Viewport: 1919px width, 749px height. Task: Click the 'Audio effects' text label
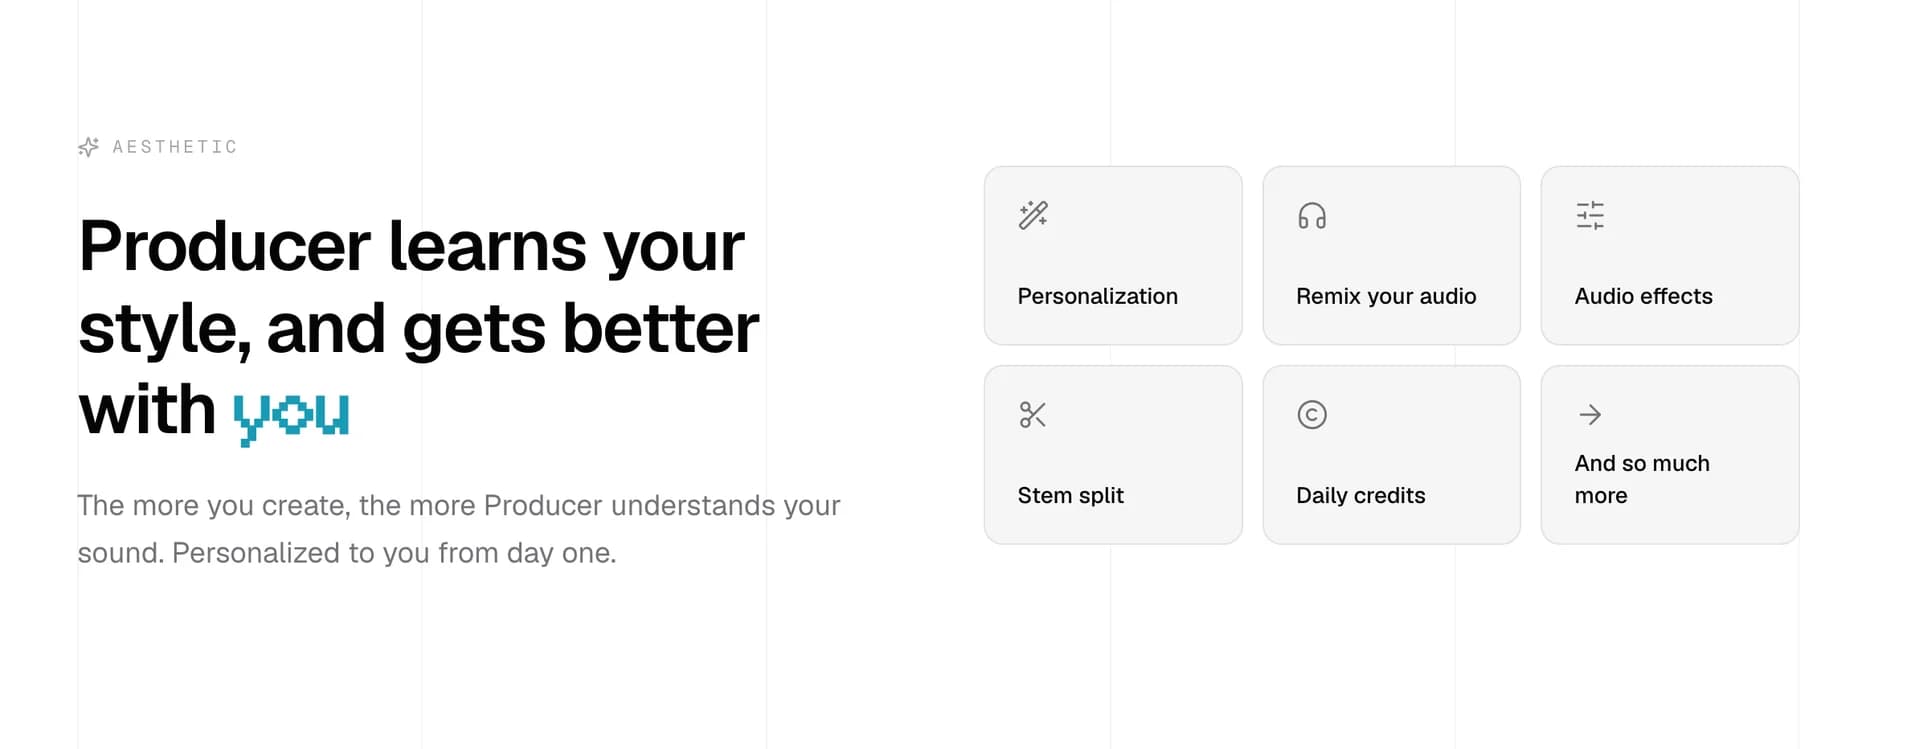click(x=1643, y=296)
